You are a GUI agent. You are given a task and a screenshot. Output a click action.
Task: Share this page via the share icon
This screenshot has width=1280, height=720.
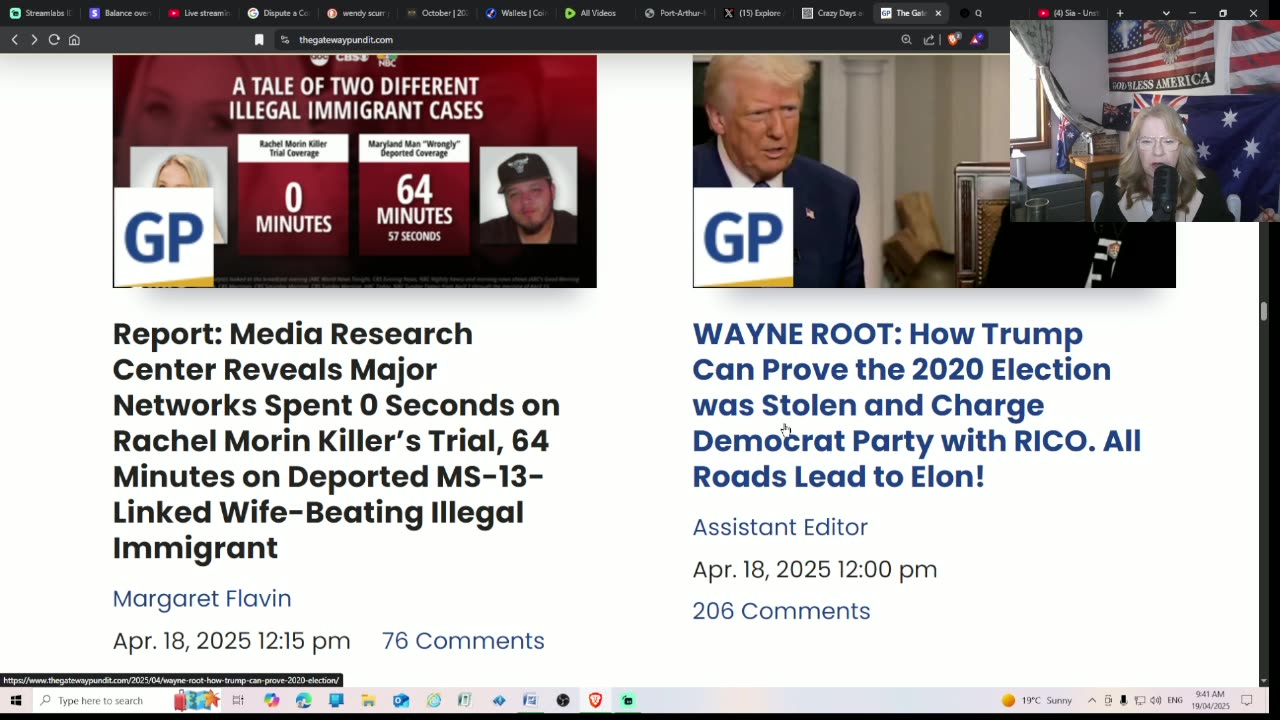[x=929, y=40]
